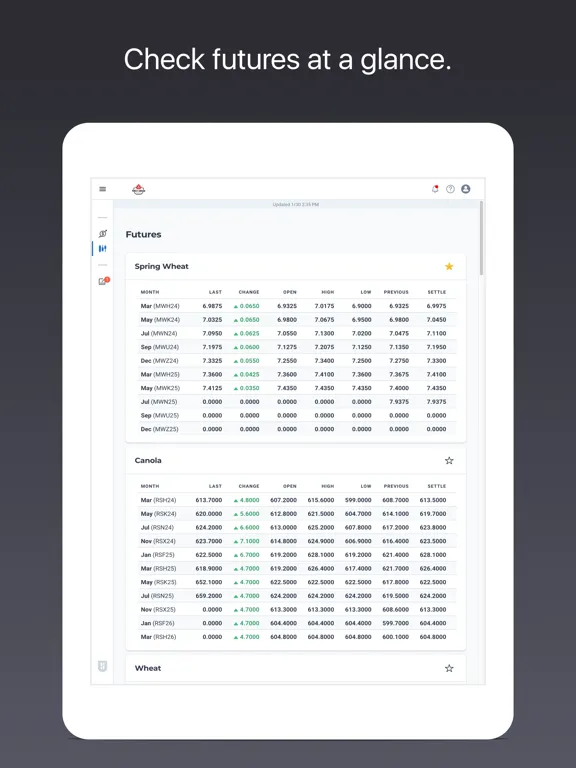Click Canola low value 599.0000

358,501
